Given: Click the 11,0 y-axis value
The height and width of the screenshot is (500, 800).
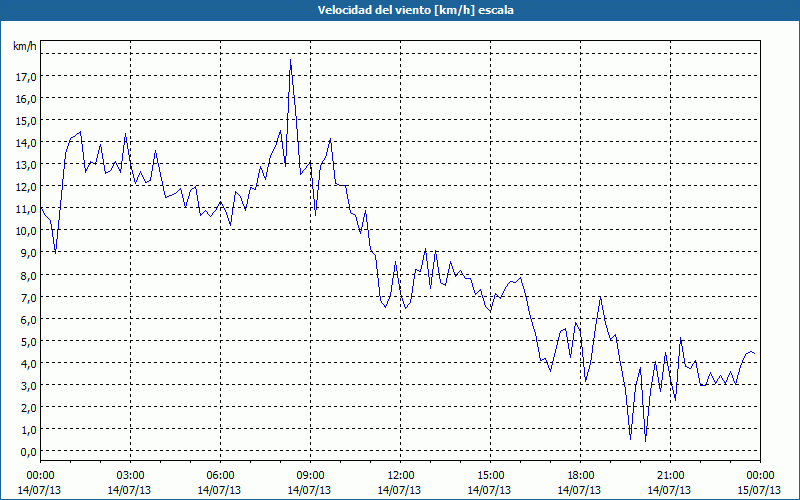Looking at the screenshot, I should click(x=26, y=209).
